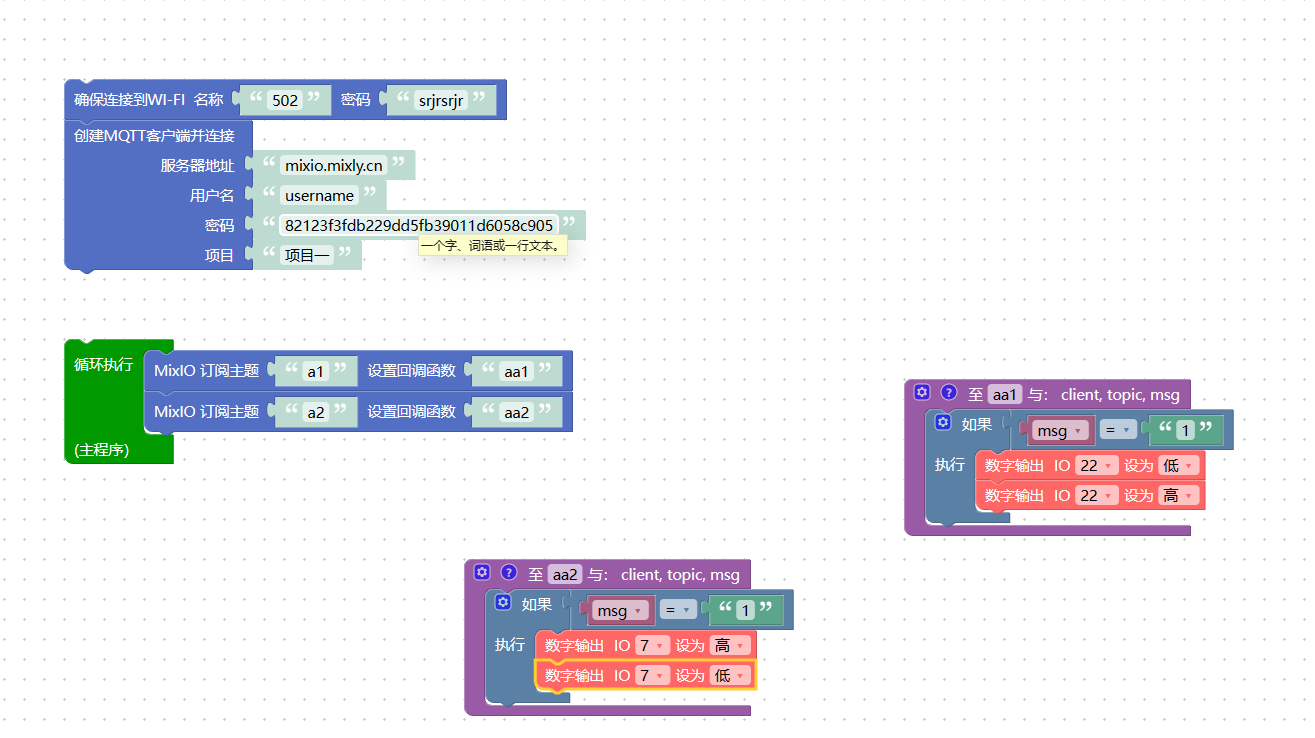Open the 高 level dropdown for IO 7
1315x738 pixels.
(728, 646)
